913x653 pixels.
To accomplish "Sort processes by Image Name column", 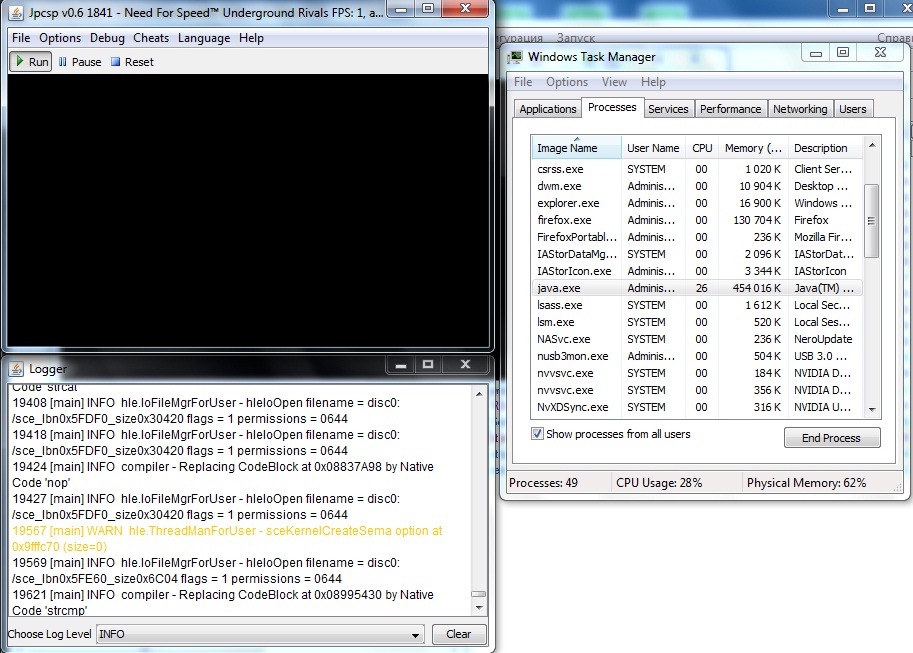I will pyautogui.click(x=576, y=148).
